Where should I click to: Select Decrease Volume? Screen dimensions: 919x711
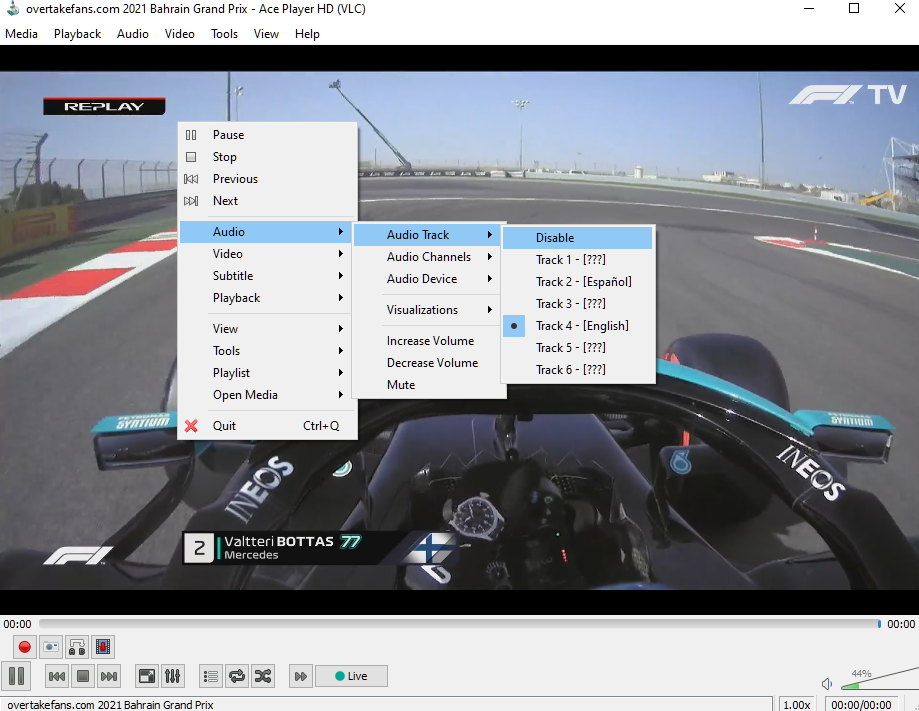427,363
